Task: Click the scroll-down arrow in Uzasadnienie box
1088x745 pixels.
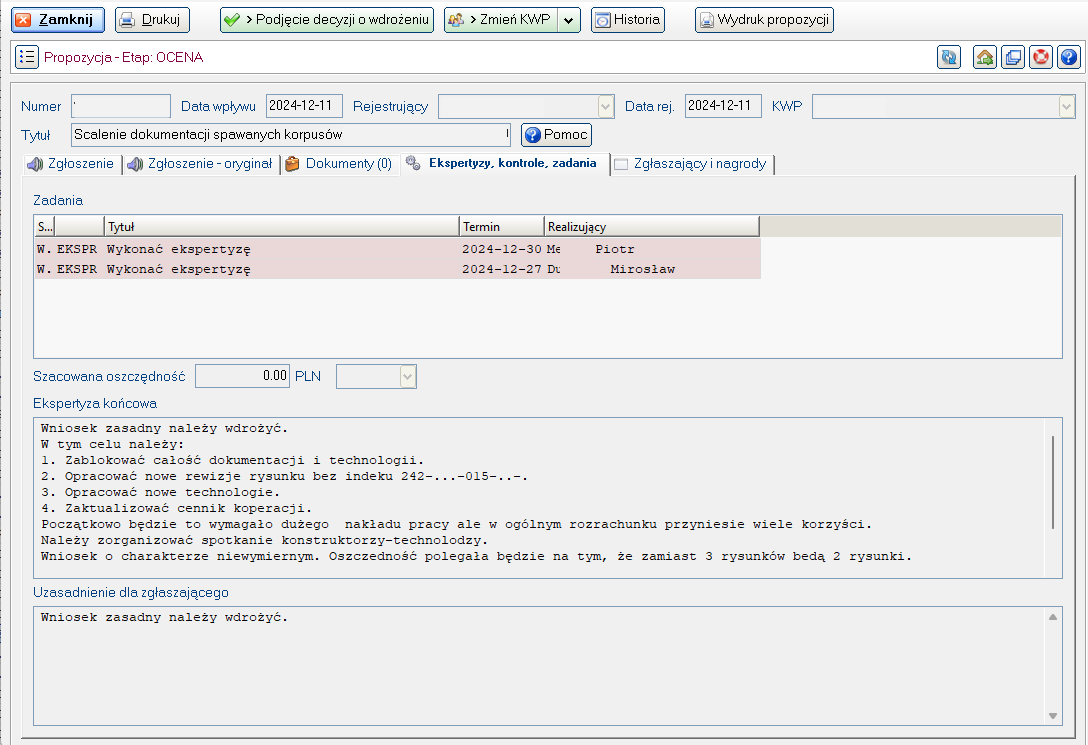Action: click(x=1053, y=716)
